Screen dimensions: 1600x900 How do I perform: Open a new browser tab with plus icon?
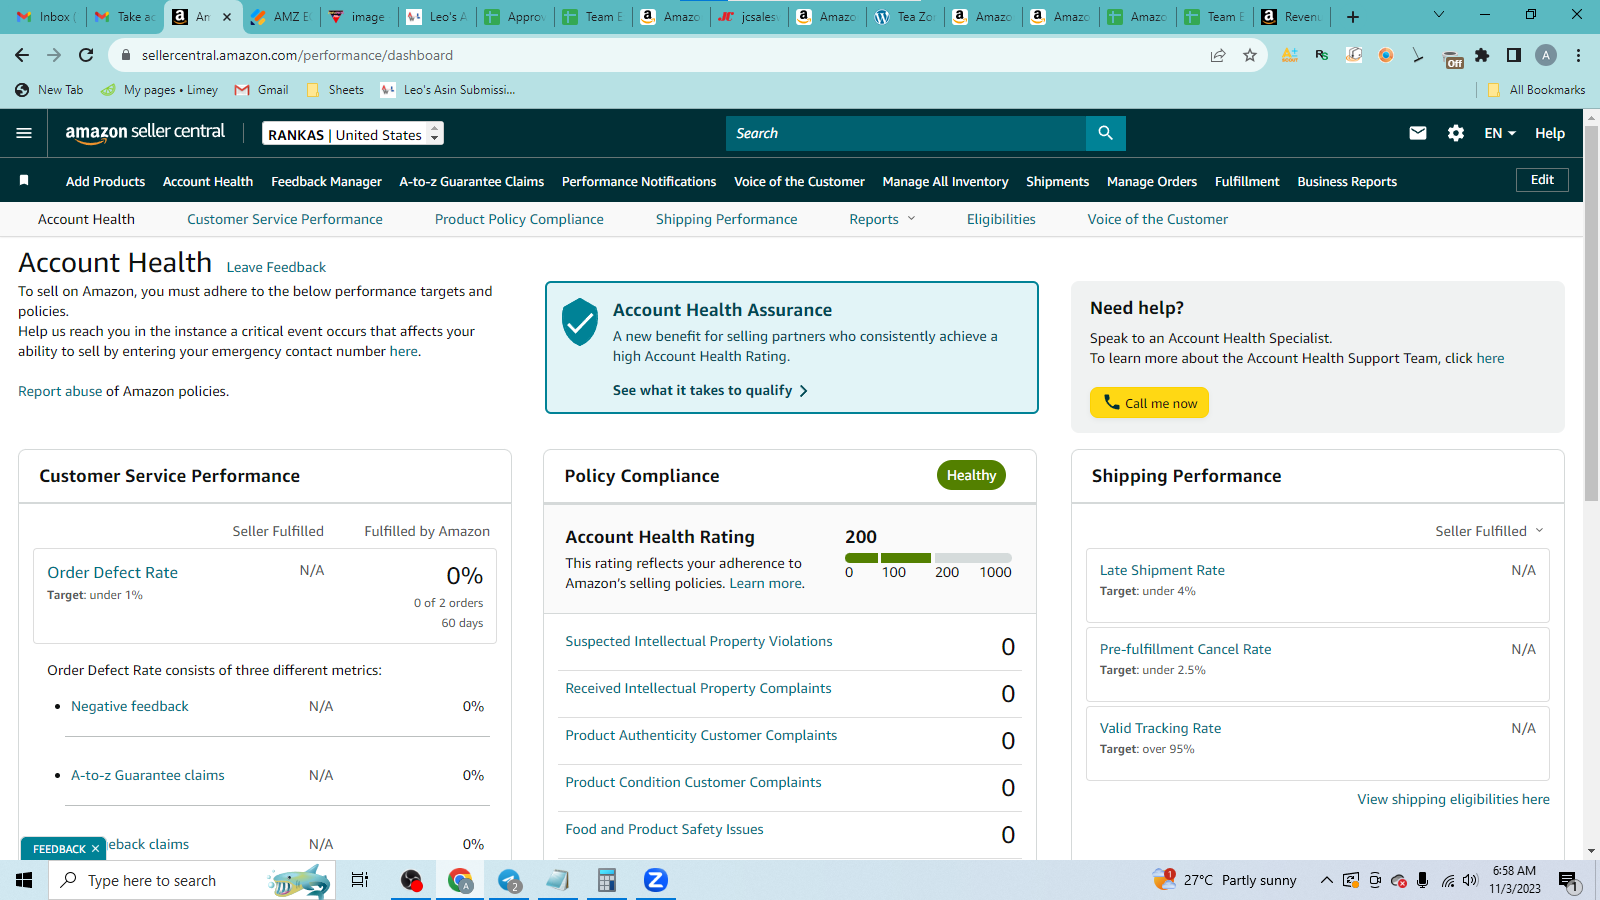click(1353, 16)
